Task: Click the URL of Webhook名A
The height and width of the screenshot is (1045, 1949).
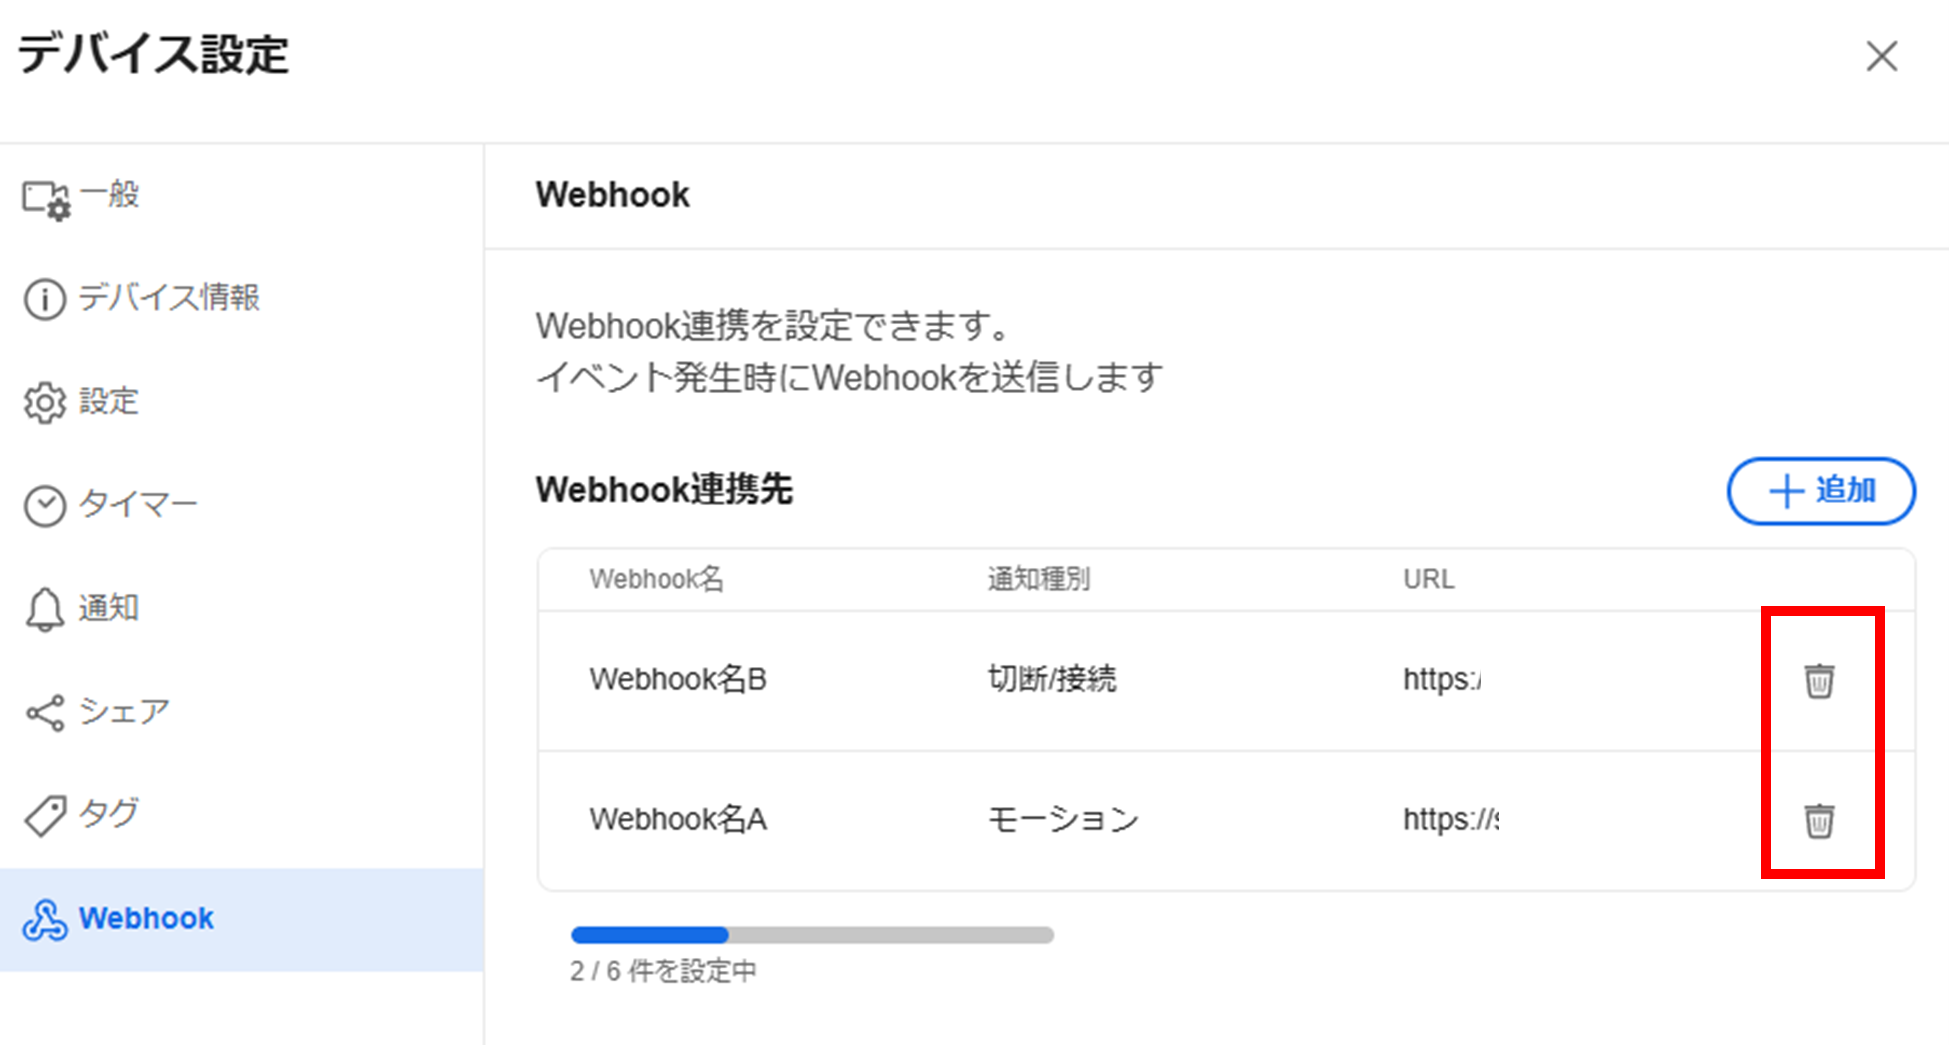Action: (1451, 820)
